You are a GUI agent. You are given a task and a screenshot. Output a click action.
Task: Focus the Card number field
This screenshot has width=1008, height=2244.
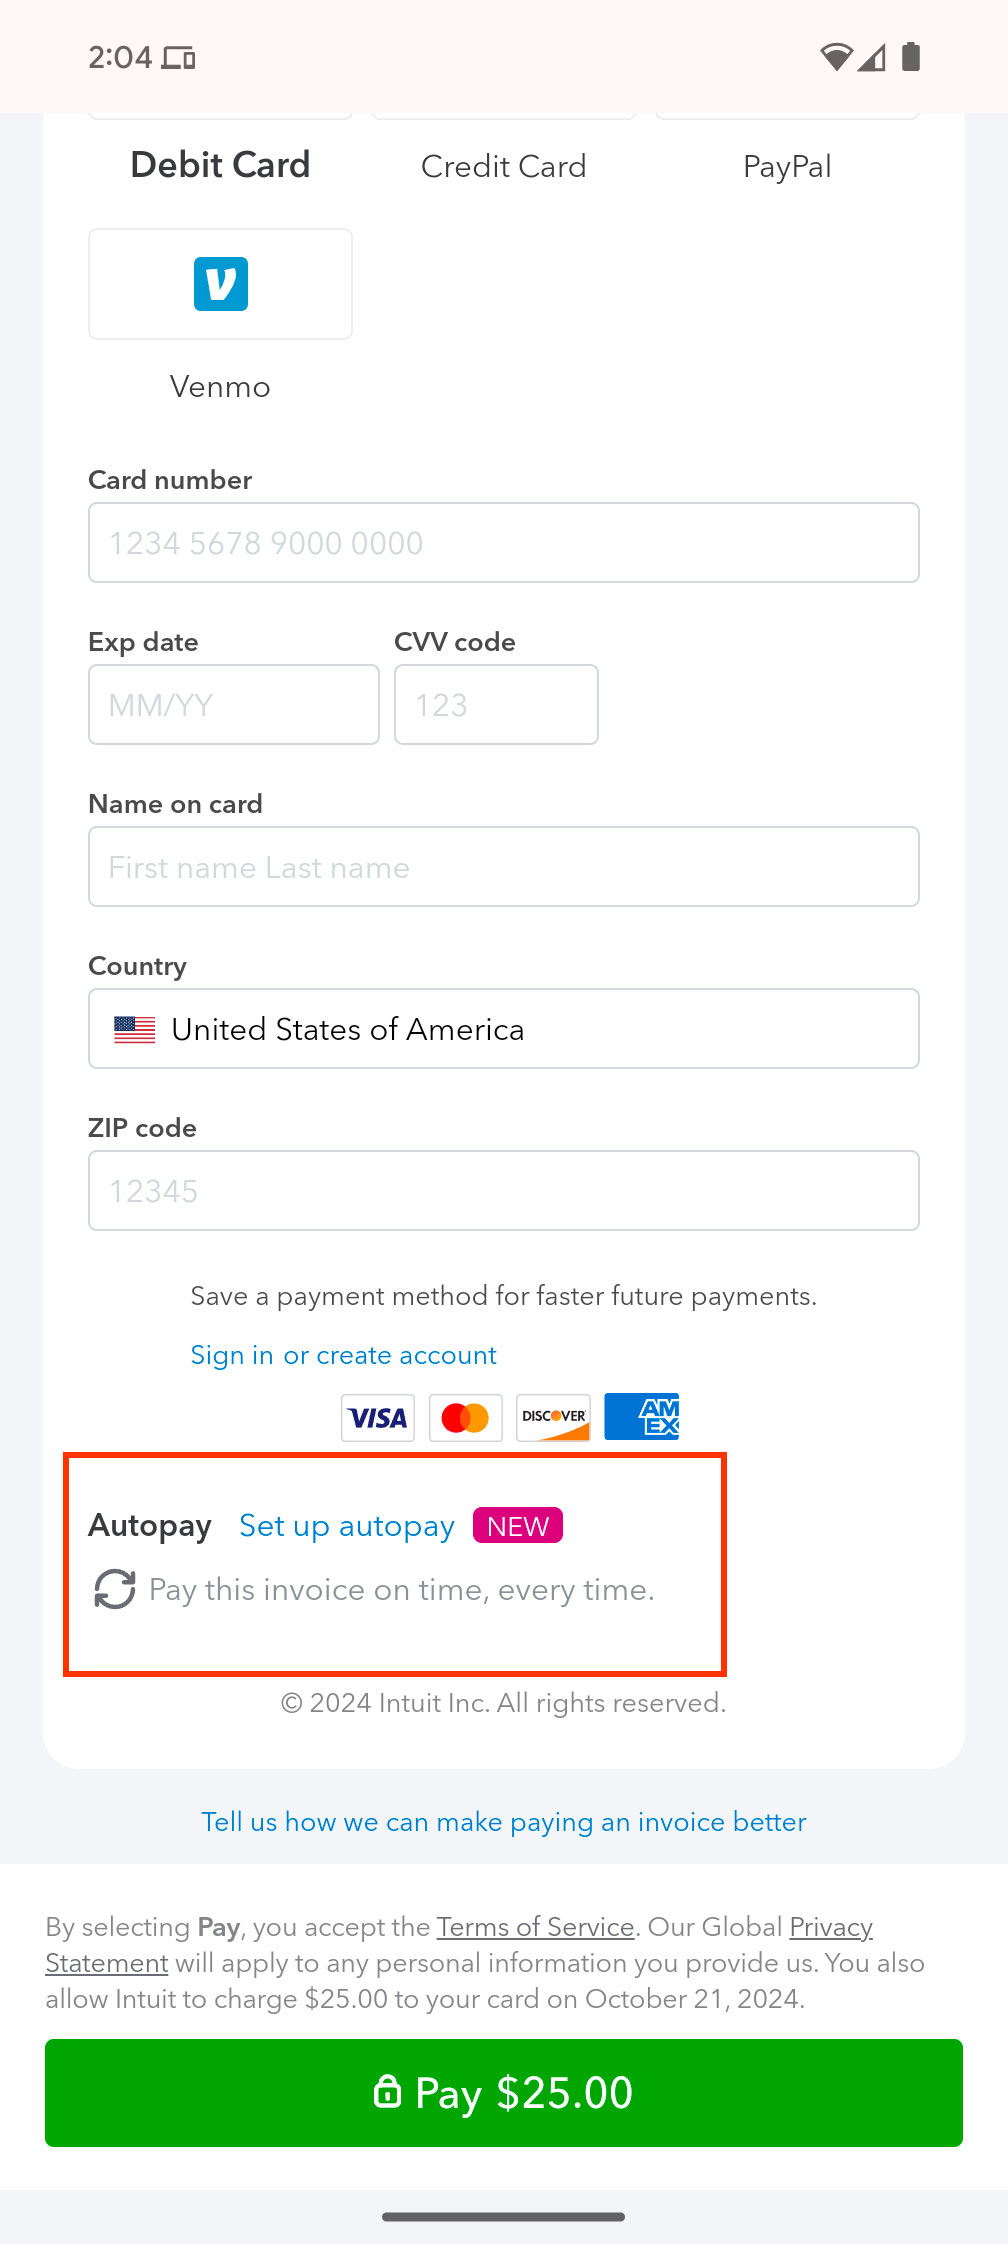[x=504, y=543]
